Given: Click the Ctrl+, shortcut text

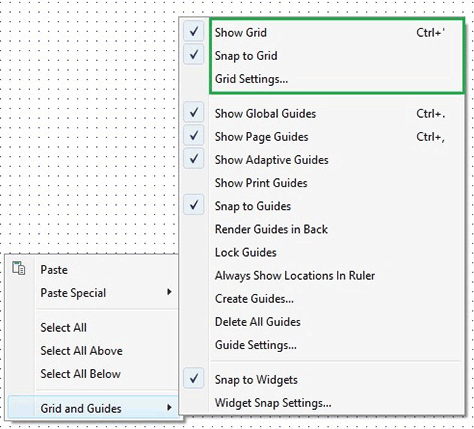Looking at the screenshot, I should point(430,137).
